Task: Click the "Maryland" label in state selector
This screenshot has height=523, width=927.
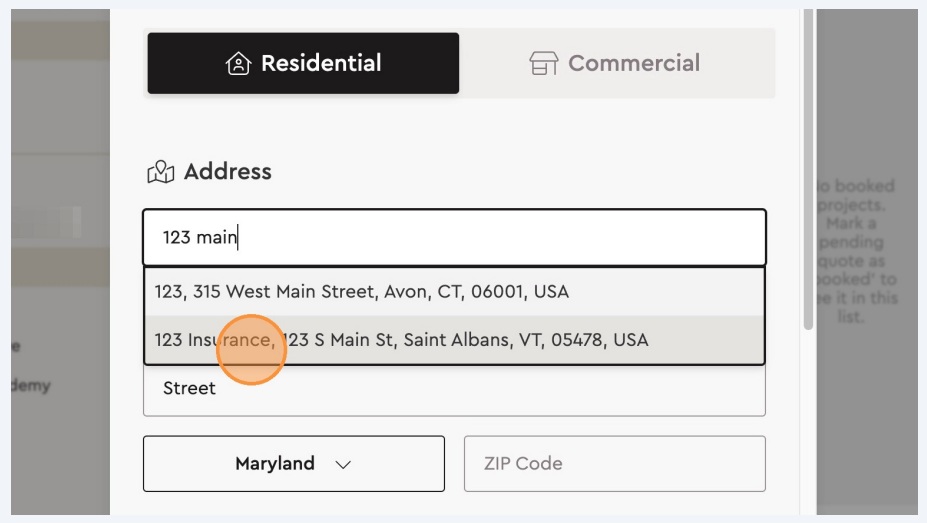Action: pyautogui.click(x=275, y=463)
